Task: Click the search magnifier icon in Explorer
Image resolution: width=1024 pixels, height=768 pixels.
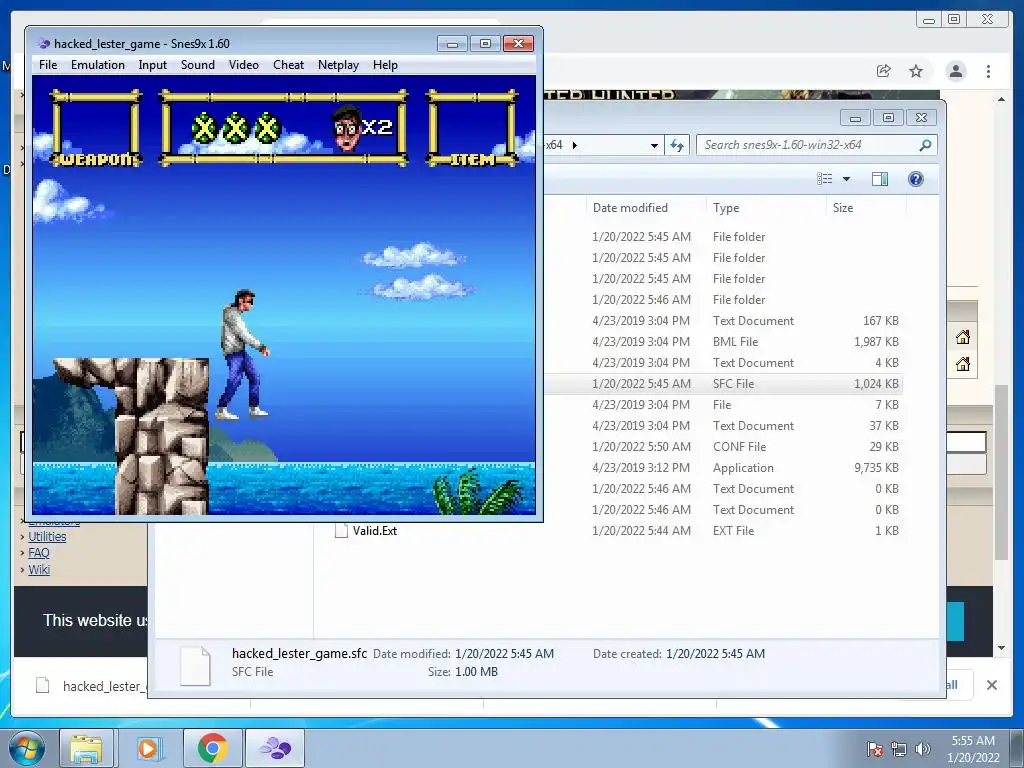Action: pos(925,145)
